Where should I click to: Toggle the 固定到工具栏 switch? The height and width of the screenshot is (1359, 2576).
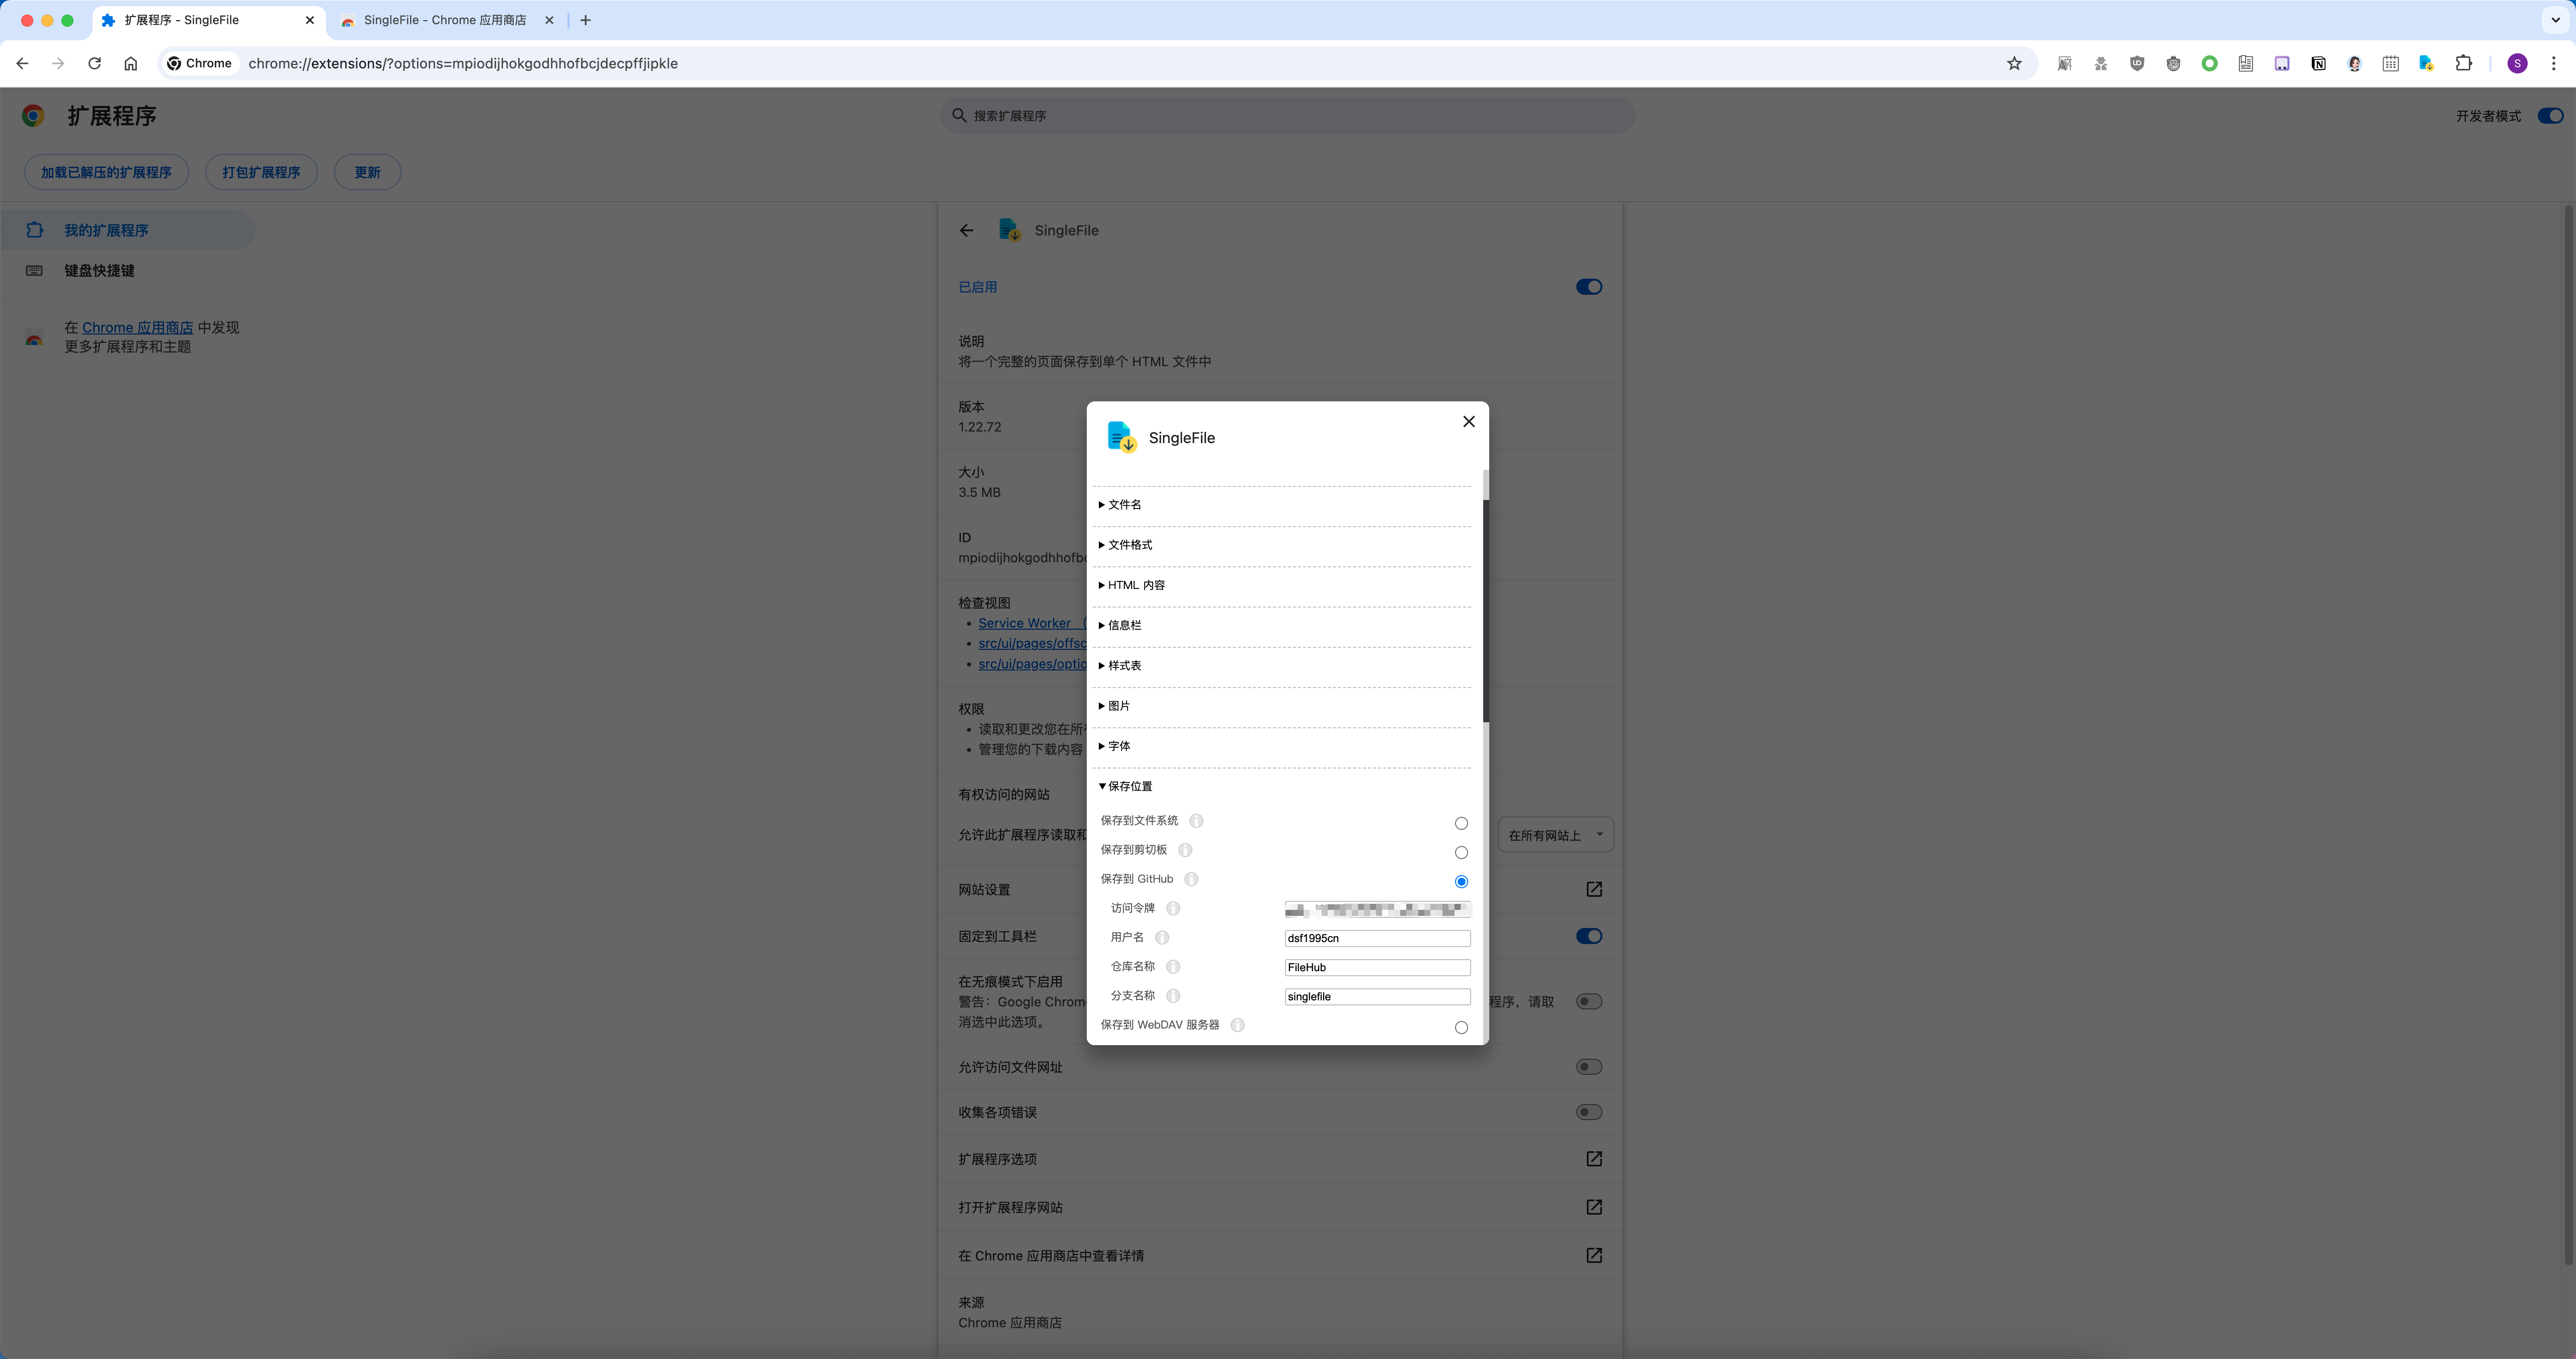(x=1588, y=936)
